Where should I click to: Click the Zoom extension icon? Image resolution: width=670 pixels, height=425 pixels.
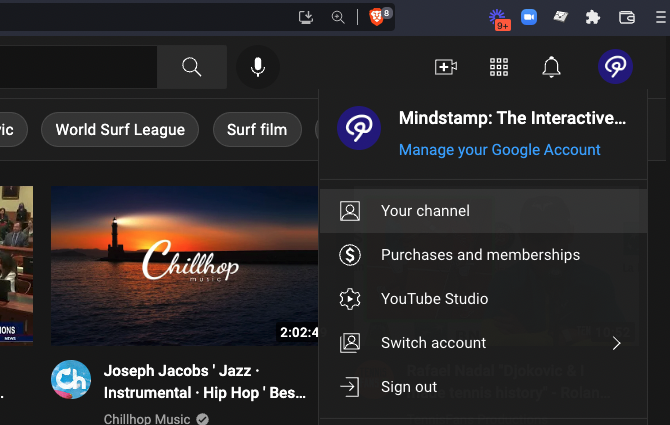pos(529,17)
